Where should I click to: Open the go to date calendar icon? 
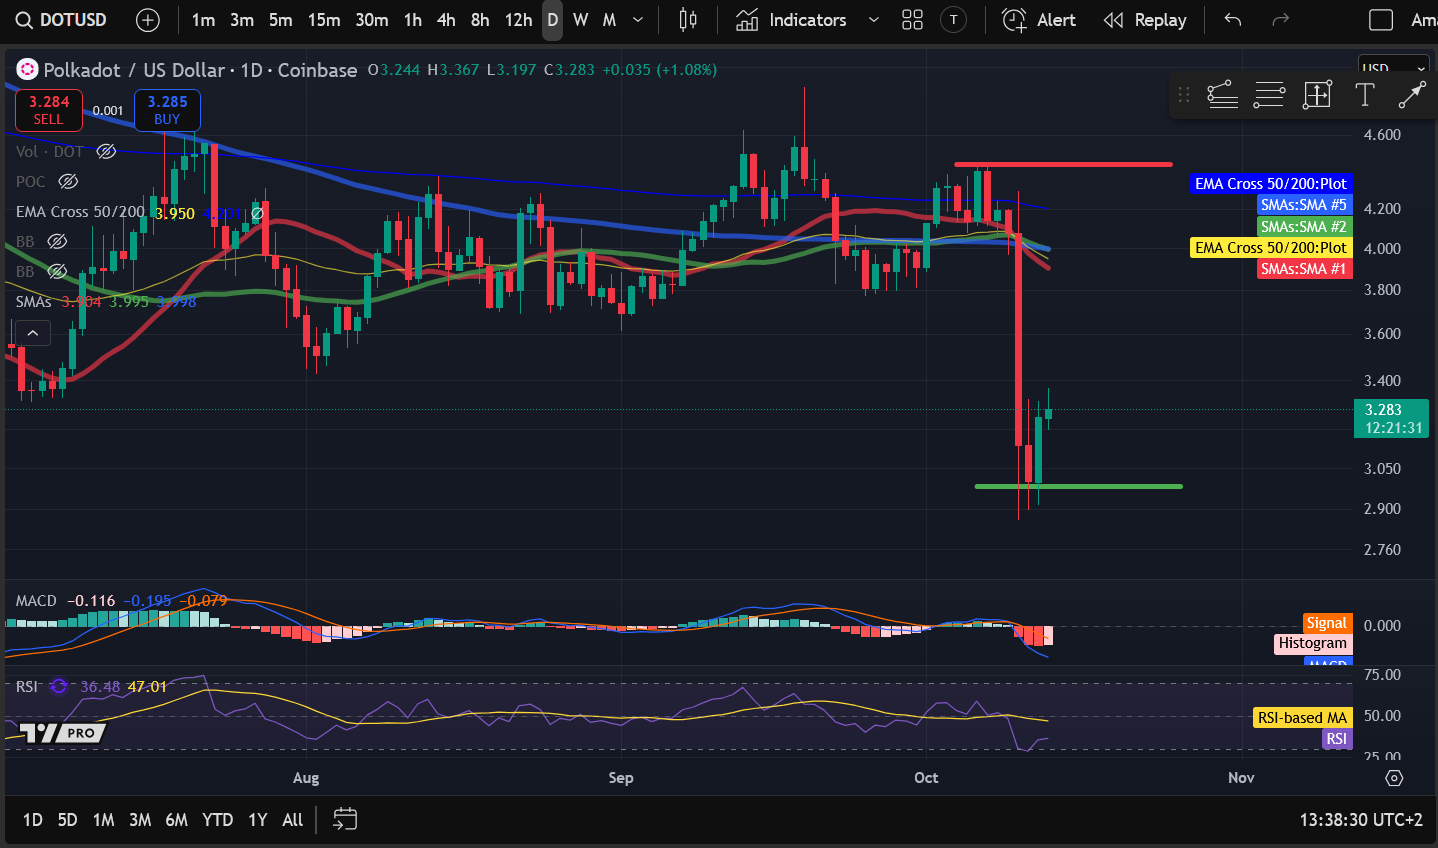tap(345, 819)
